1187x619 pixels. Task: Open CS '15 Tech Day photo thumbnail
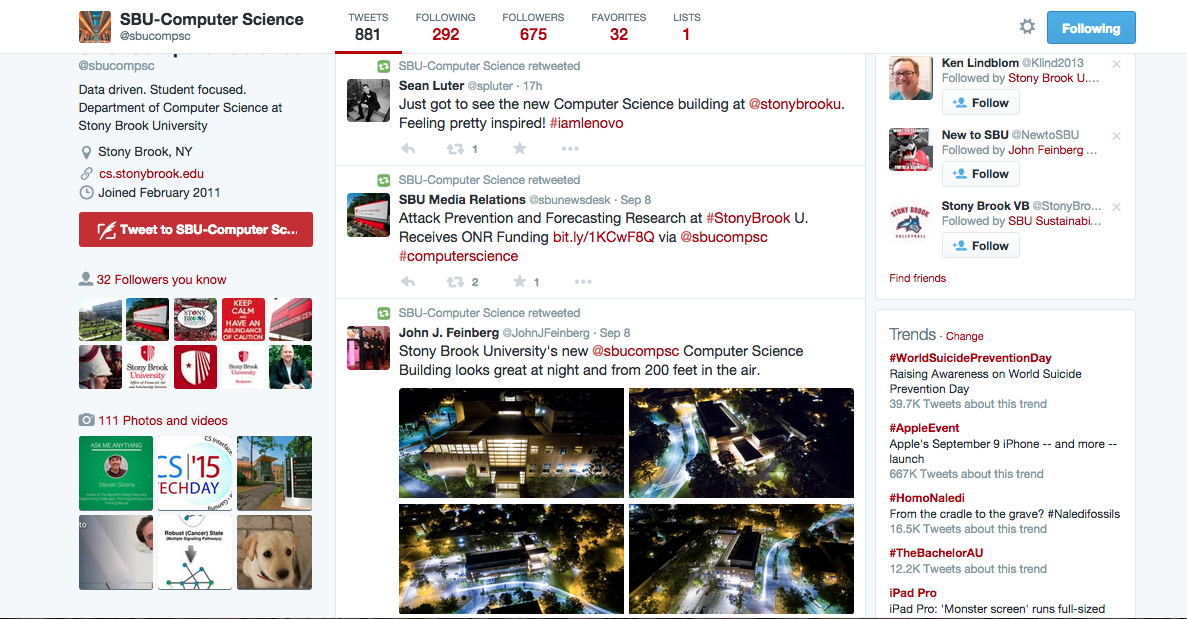195,473
